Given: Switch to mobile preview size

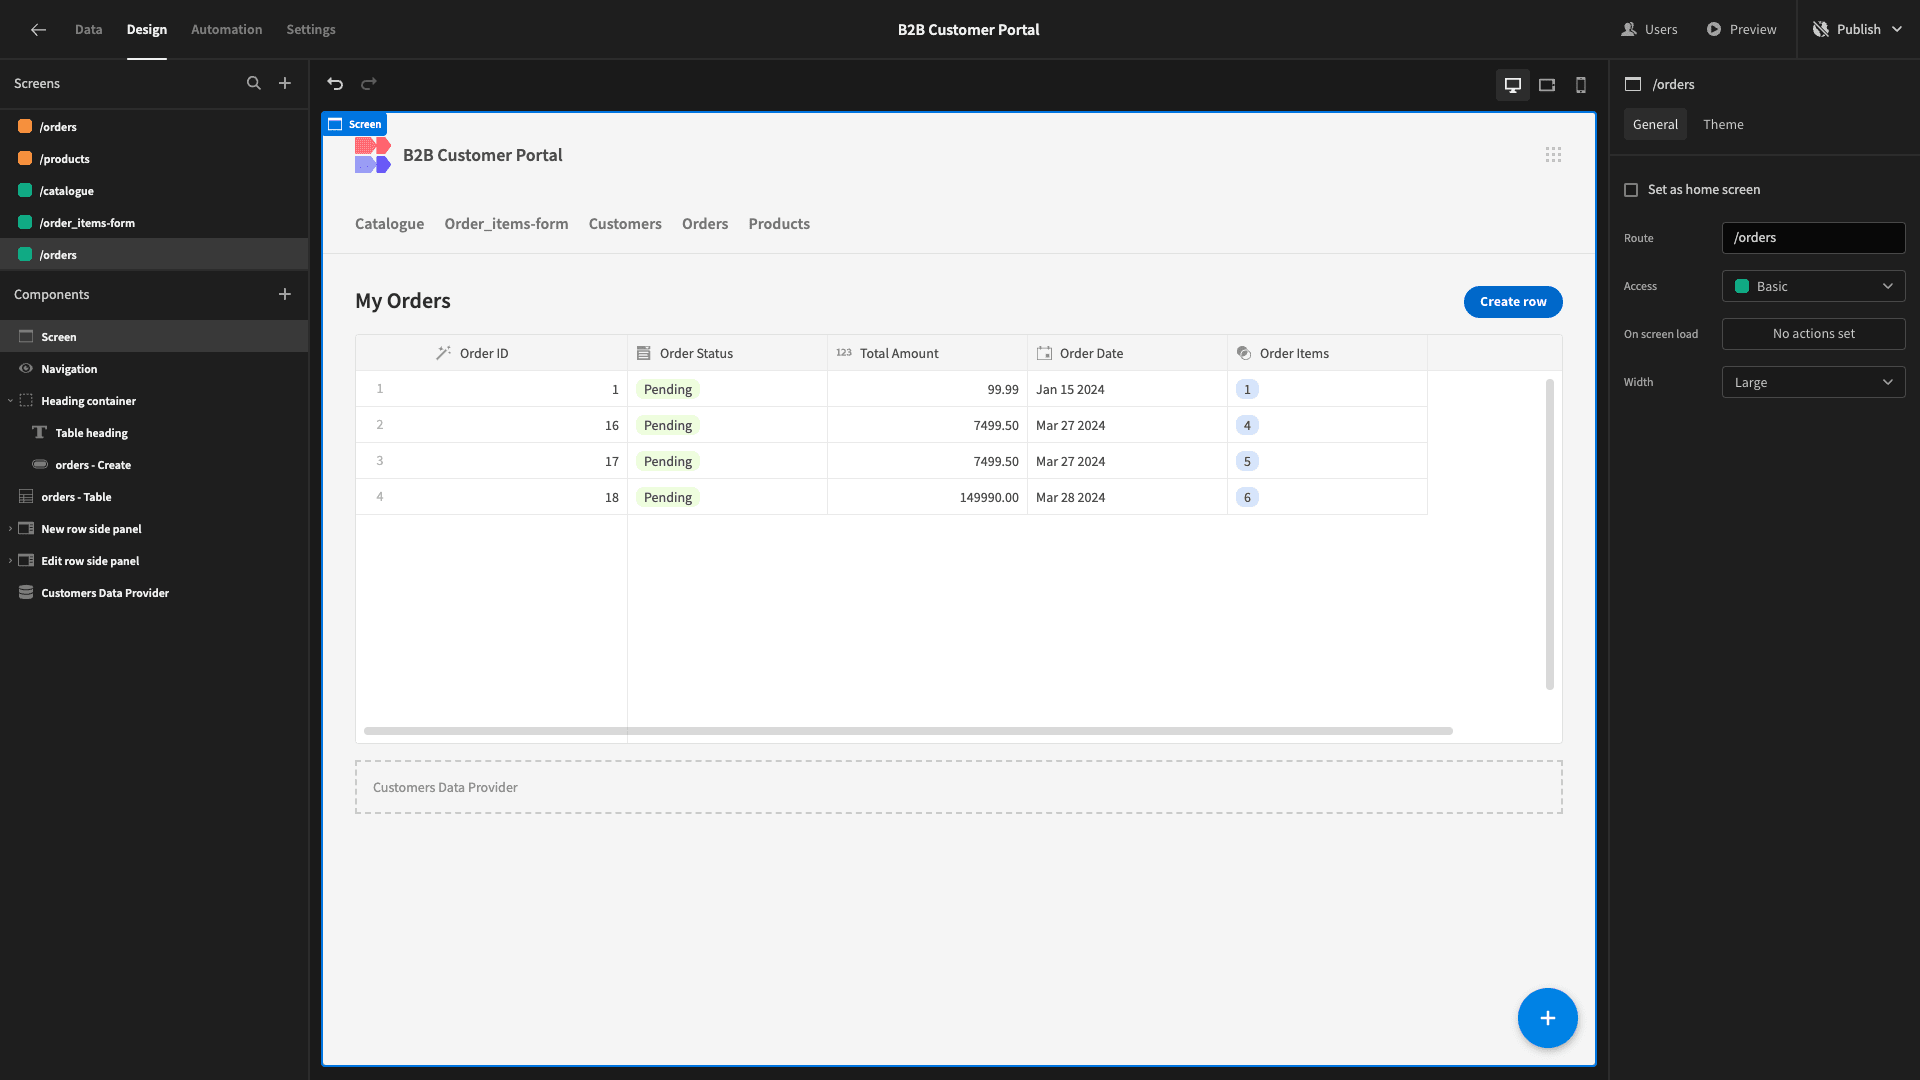Looking at the screenshot, I should (x=1581, y=85).
